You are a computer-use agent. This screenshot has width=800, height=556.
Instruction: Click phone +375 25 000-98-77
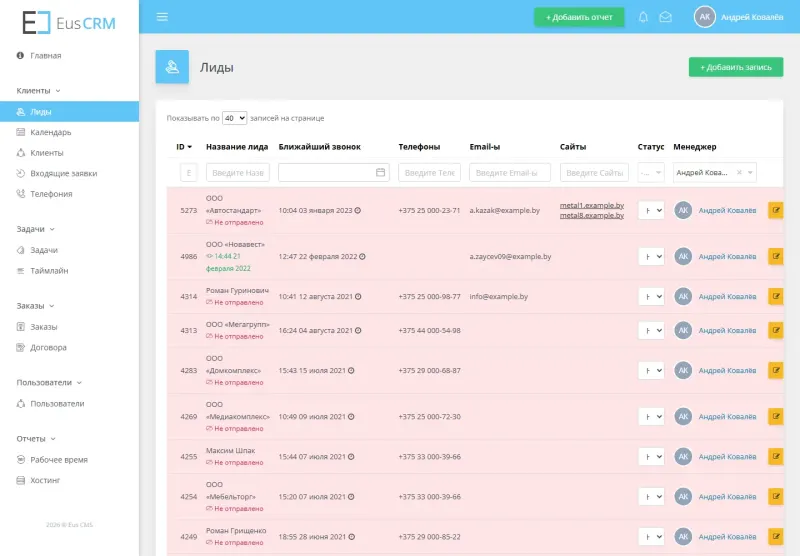click(x=430, y=296)
